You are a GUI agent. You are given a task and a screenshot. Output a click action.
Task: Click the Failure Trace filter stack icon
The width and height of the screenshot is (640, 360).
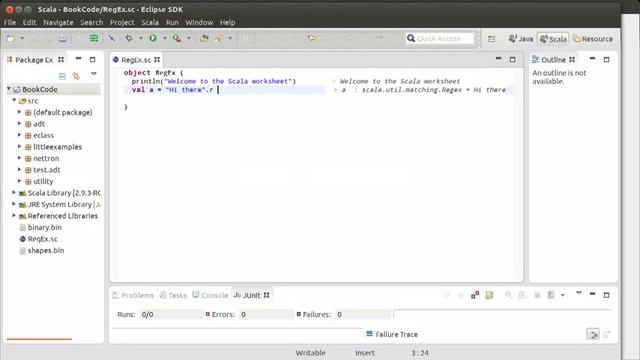(593, 334)
